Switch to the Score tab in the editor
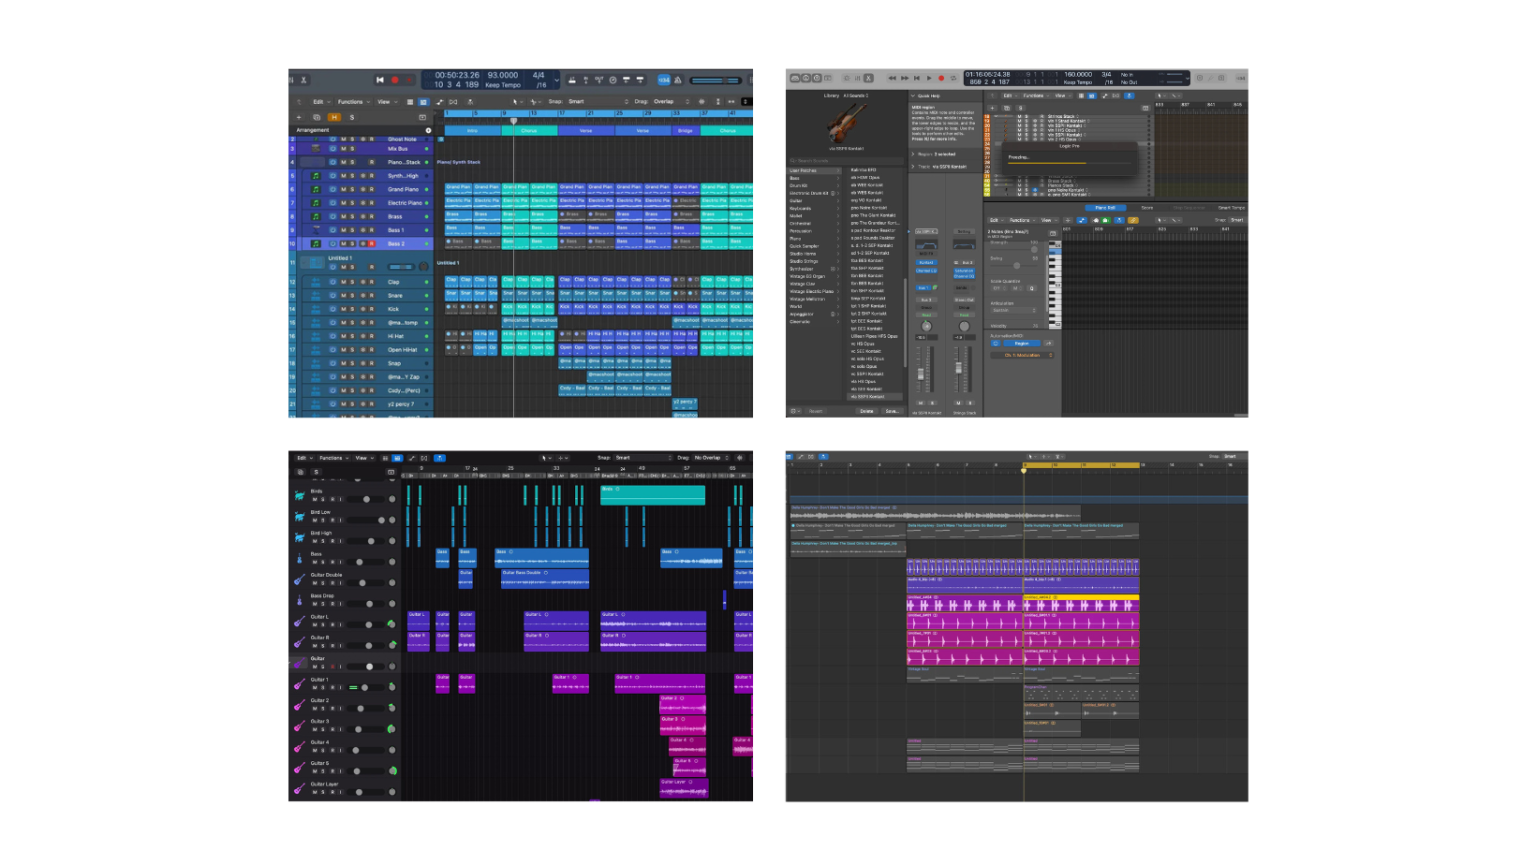The width and height of the screenshot is (1536, 865). 1147,207
